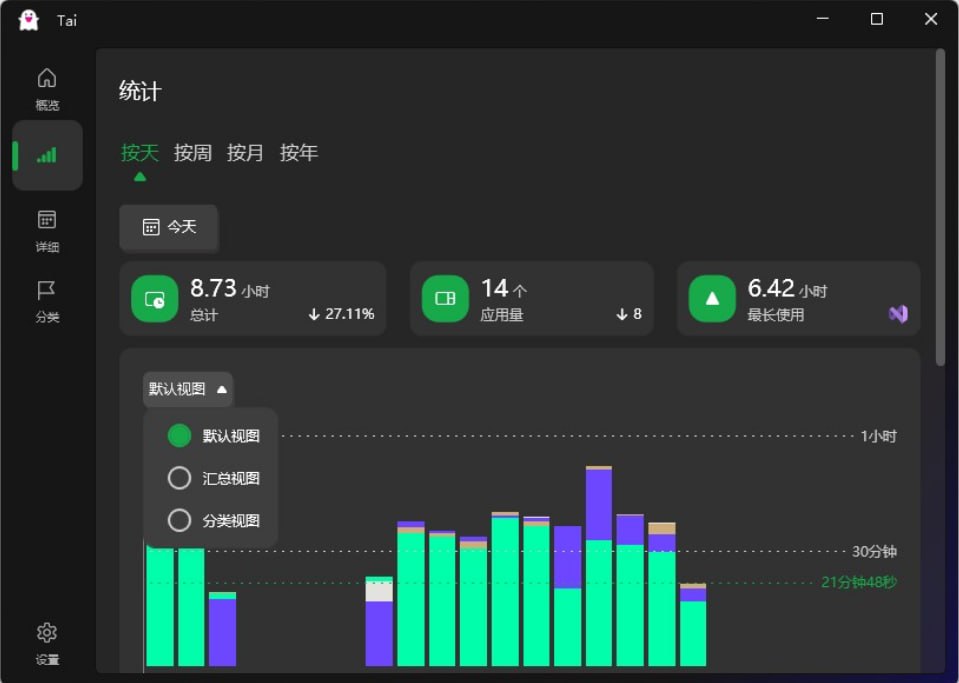Switch to the 按年 tab
Screen dimensions: 959x683
pos(298,153)
